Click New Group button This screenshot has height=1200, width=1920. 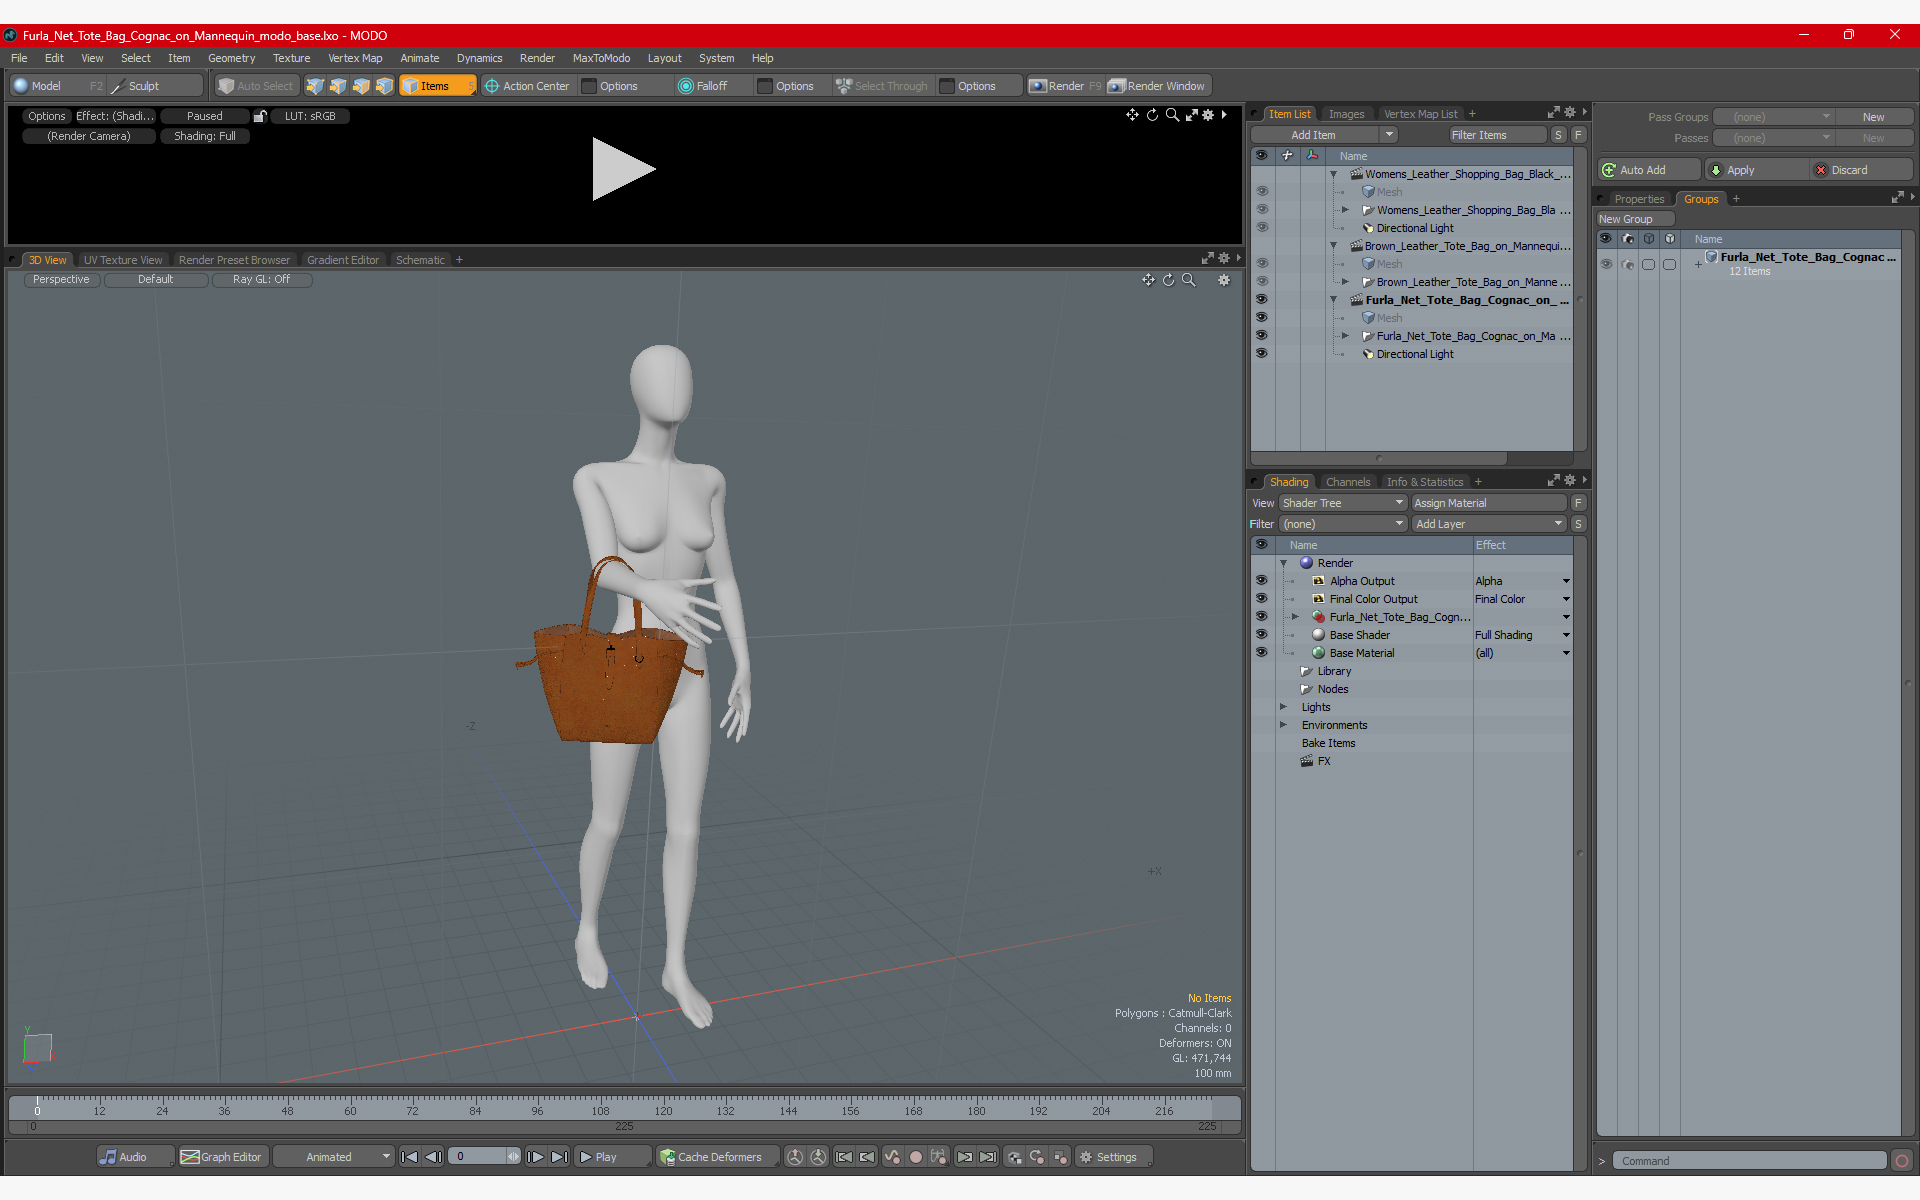(1635, 219)
